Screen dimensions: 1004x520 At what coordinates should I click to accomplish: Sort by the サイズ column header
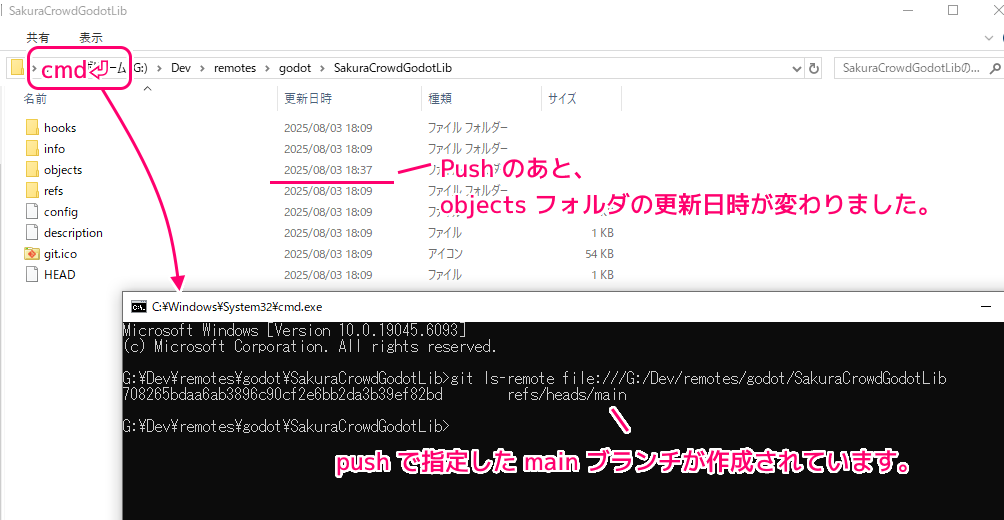click(562, 99)
